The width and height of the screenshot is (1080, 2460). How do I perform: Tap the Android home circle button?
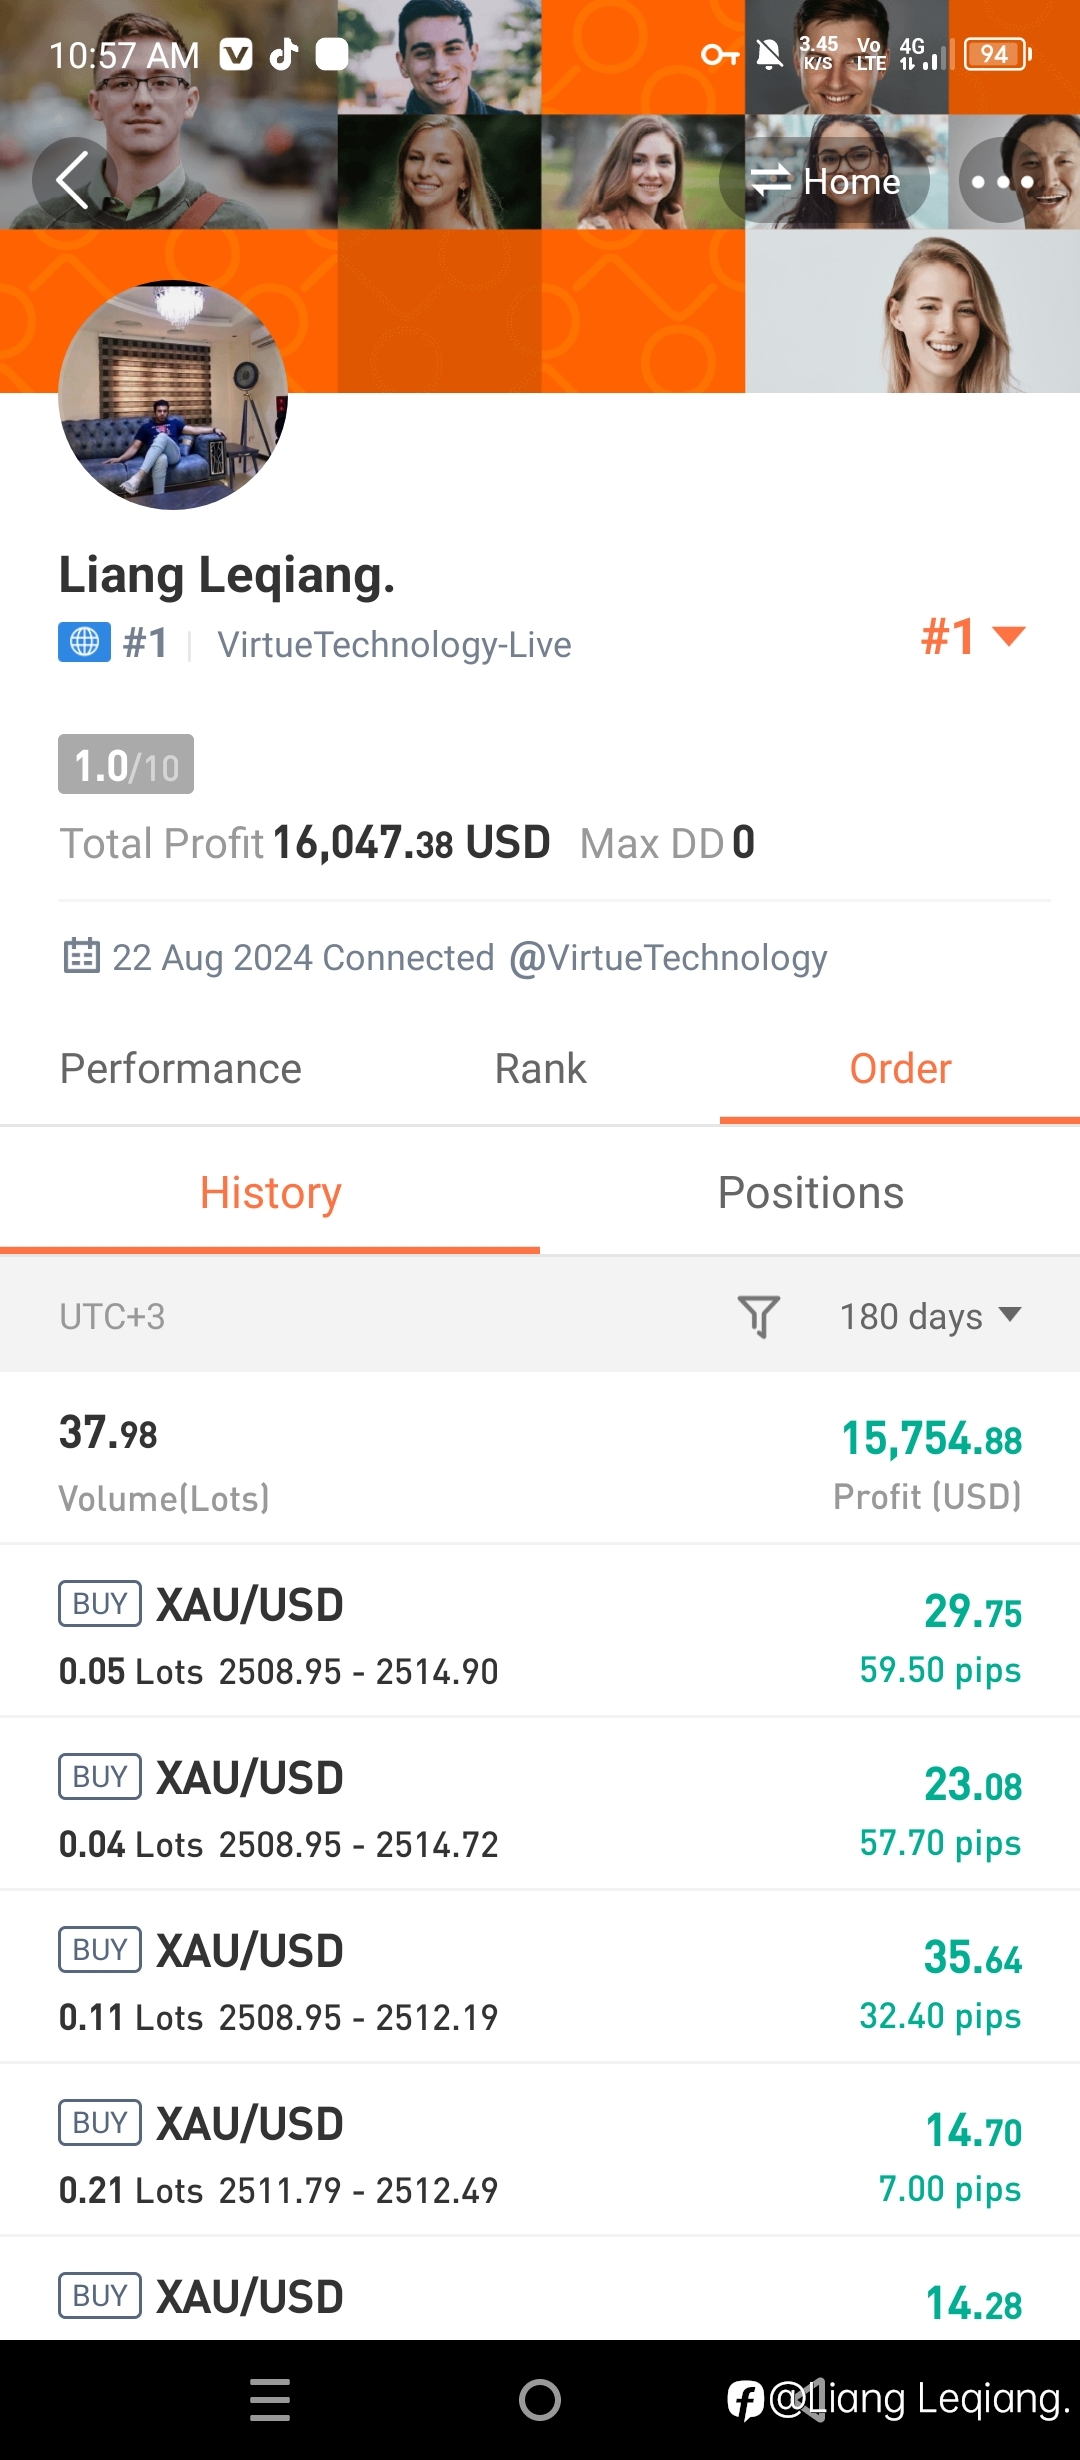click(540, 2400)
